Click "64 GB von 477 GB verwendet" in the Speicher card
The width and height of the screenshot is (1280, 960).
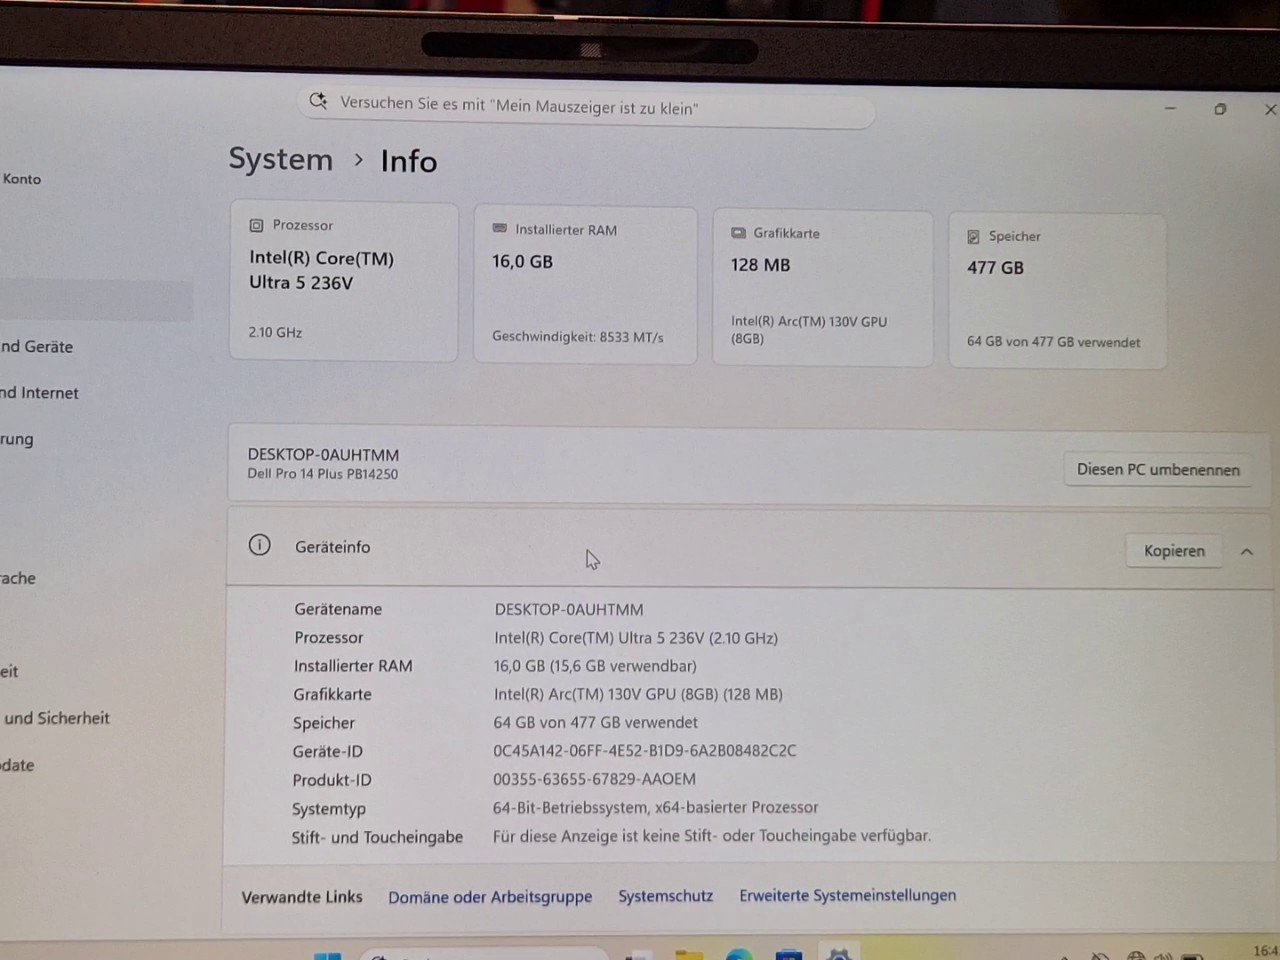(x=1053, y=342)
